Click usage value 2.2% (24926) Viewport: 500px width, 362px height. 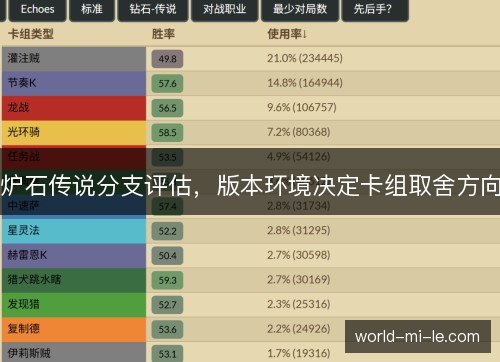(x=299, y=329)
